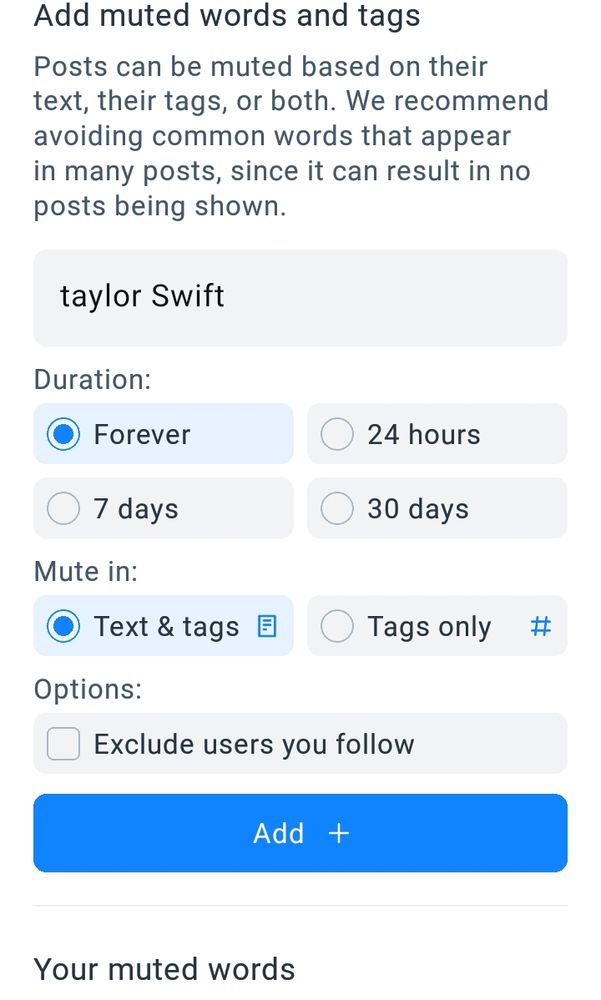Click the page icon beside Text & tags

266,627
